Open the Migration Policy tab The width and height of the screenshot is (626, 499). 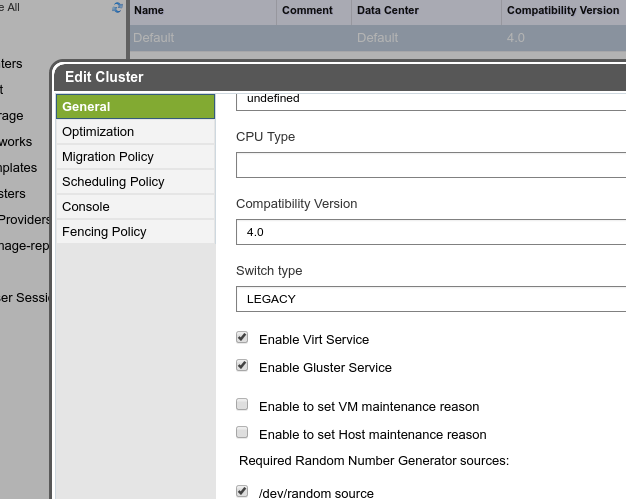tap(135, 157)
